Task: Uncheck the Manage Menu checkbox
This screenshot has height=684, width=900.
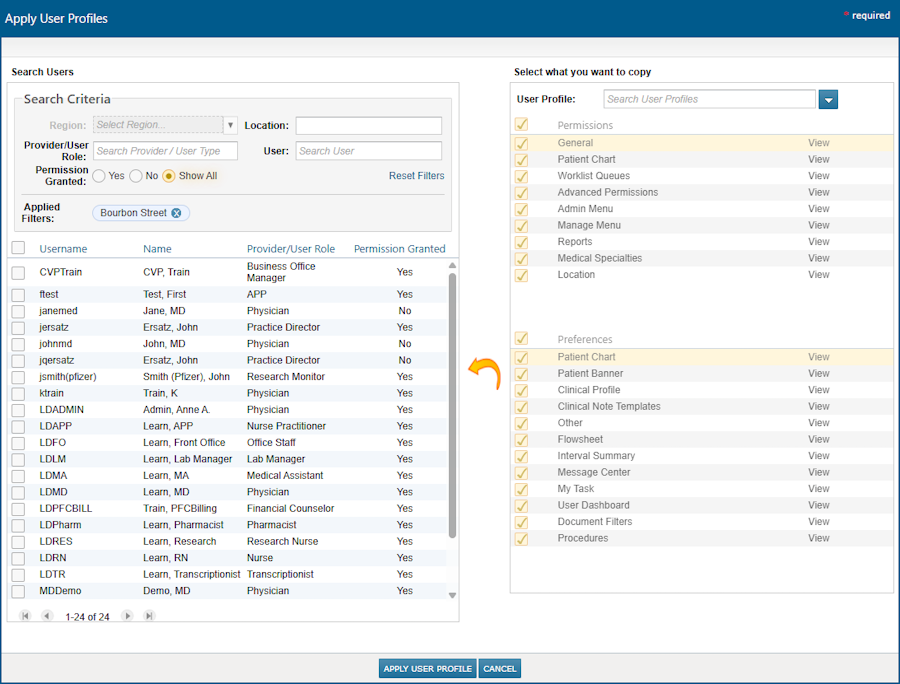Action: (x=521, y=226)
